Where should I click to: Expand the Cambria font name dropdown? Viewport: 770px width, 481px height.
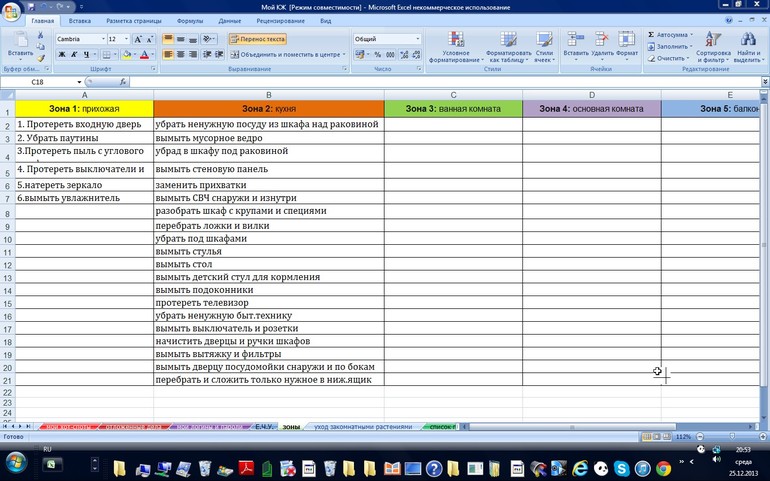pyautogui.click(x=102, y=39)
